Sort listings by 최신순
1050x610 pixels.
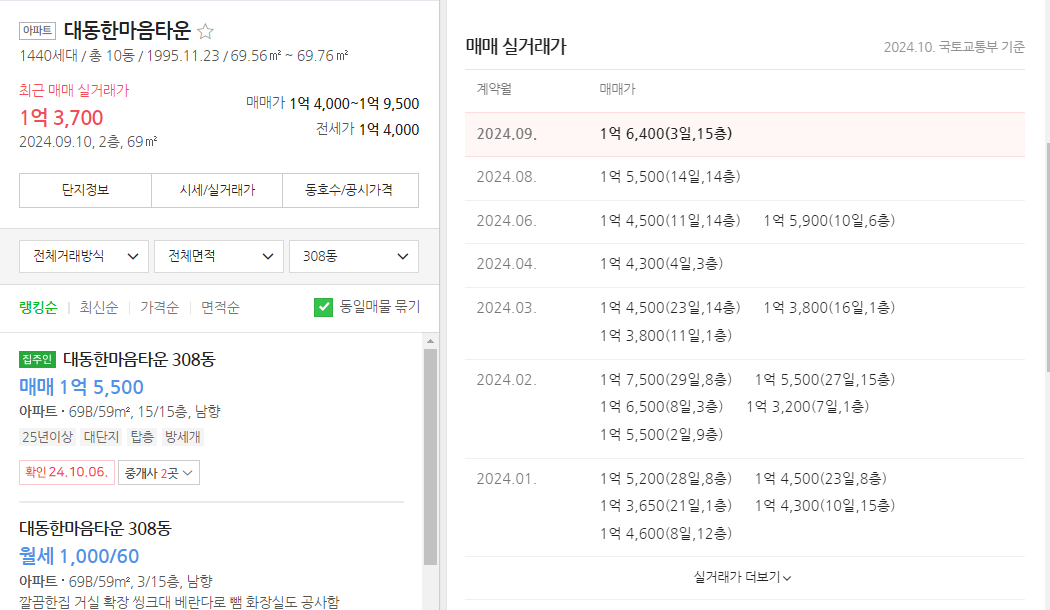coord(98,307)
